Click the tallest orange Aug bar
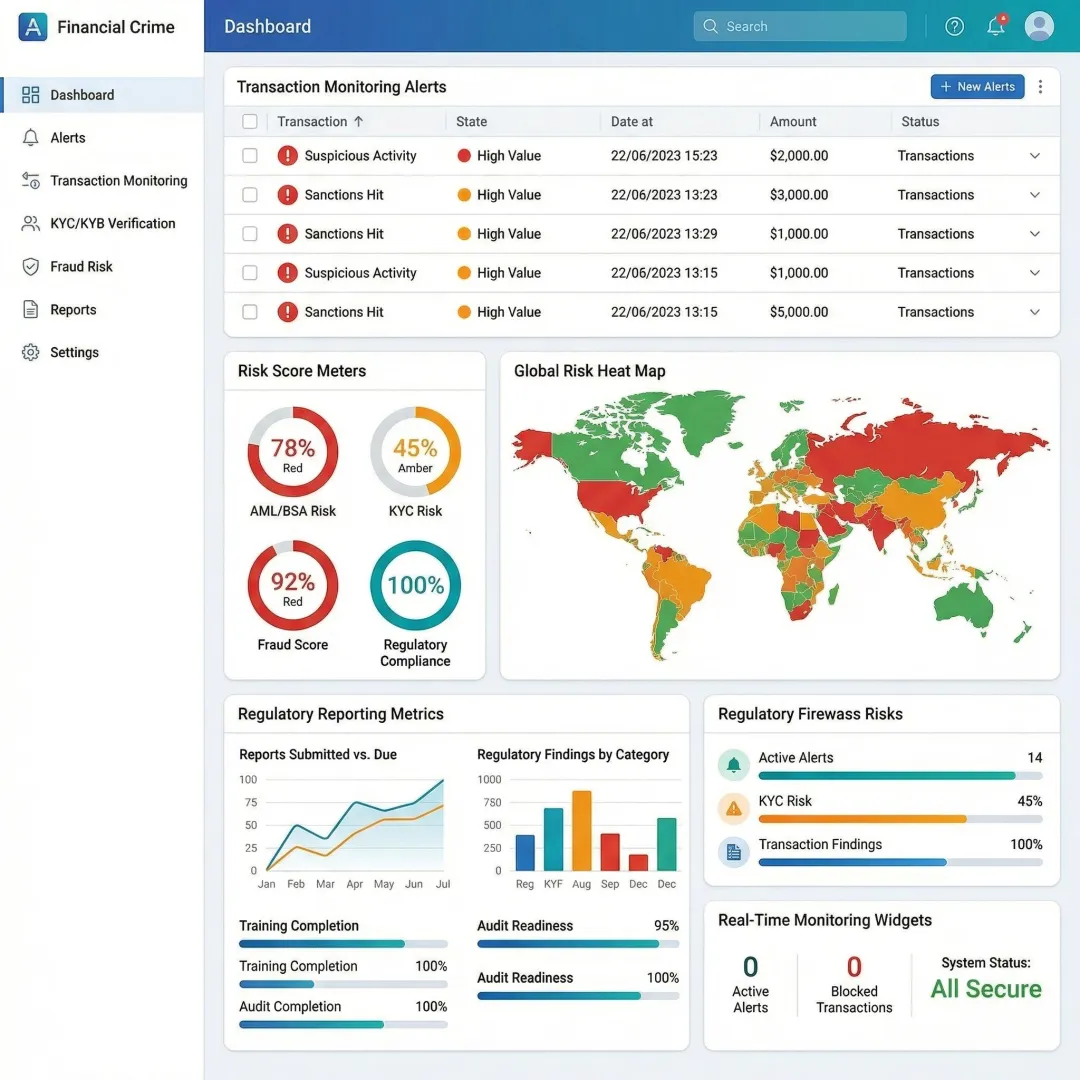This screenshot has height=1080, width=1080. pos(581,831)
